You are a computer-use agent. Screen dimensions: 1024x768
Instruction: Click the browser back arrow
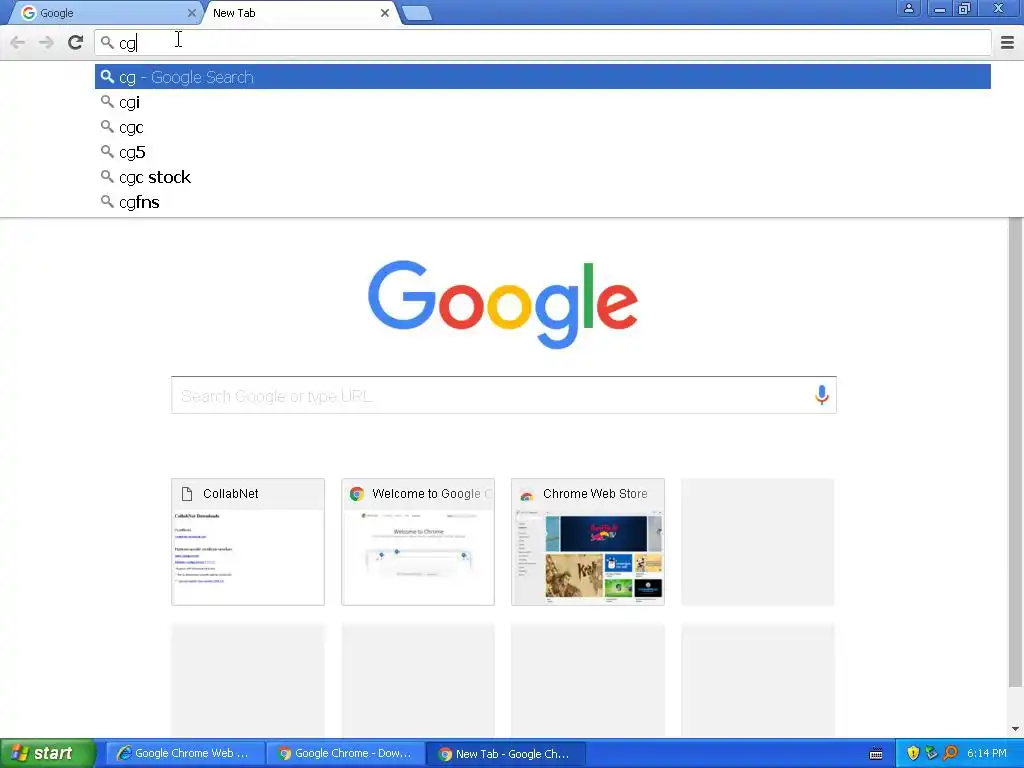point(18,42)
